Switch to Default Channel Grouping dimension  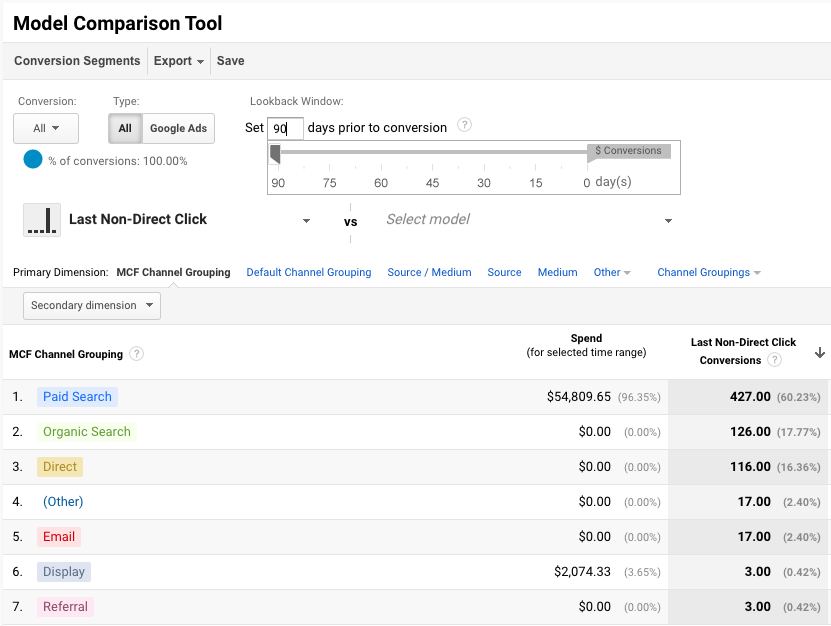[x=308, y=272]
